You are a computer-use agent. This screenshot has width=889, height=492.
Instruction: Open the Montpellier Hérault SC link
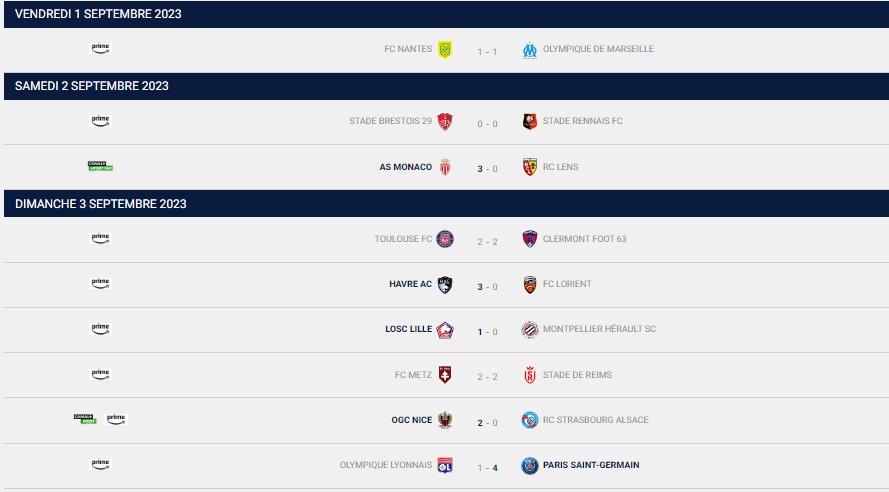pyautogui.click(x=599, y=329)
